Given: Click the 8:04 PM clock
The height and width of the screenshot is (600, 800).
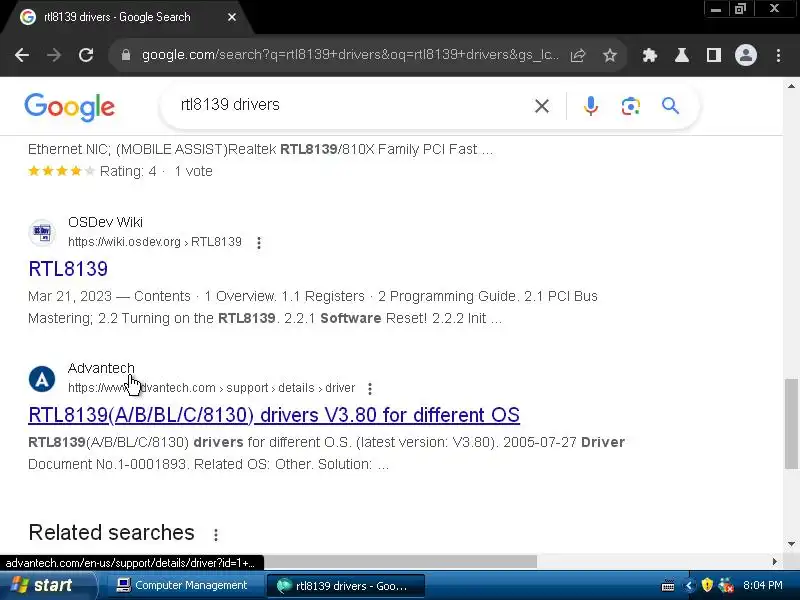Looking at the screenshot, I should [763, 585].
